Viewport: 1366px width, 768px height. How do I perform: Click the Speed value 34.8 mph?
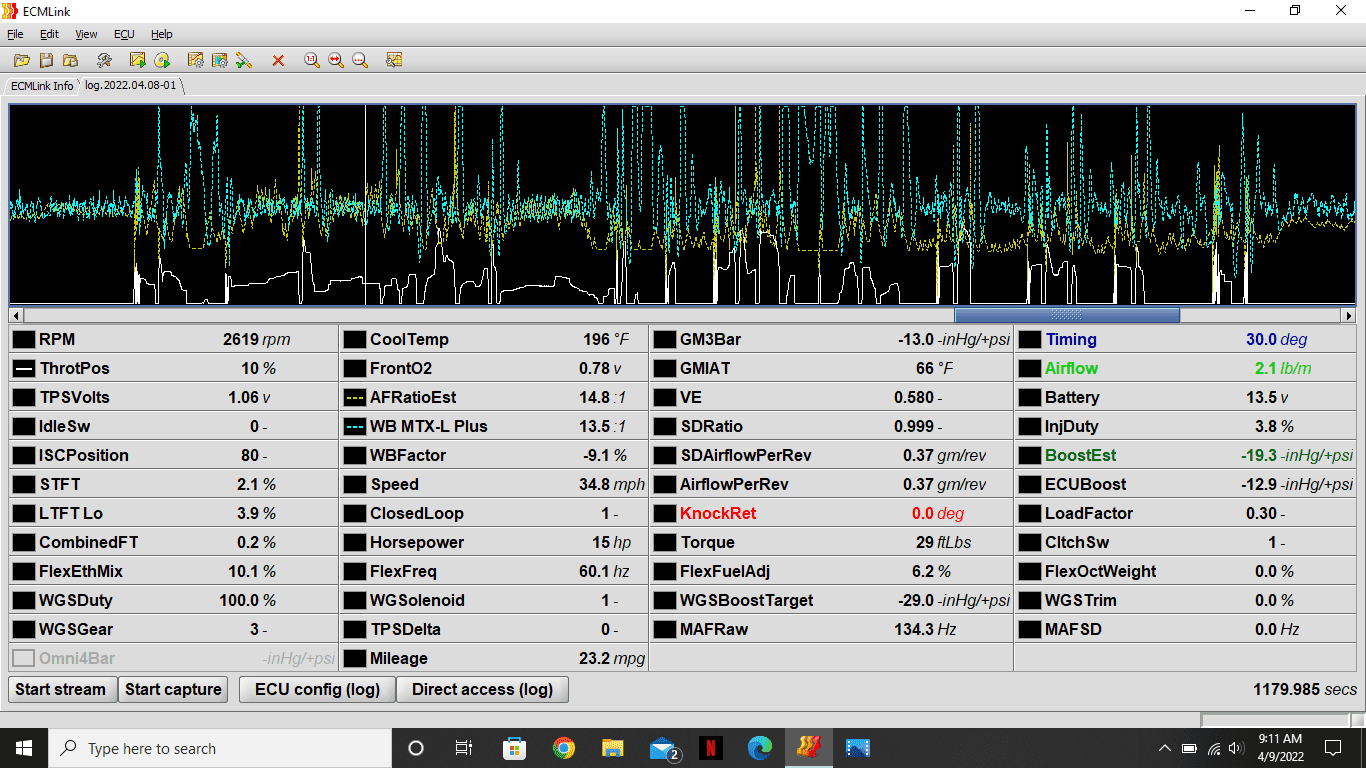612,485
